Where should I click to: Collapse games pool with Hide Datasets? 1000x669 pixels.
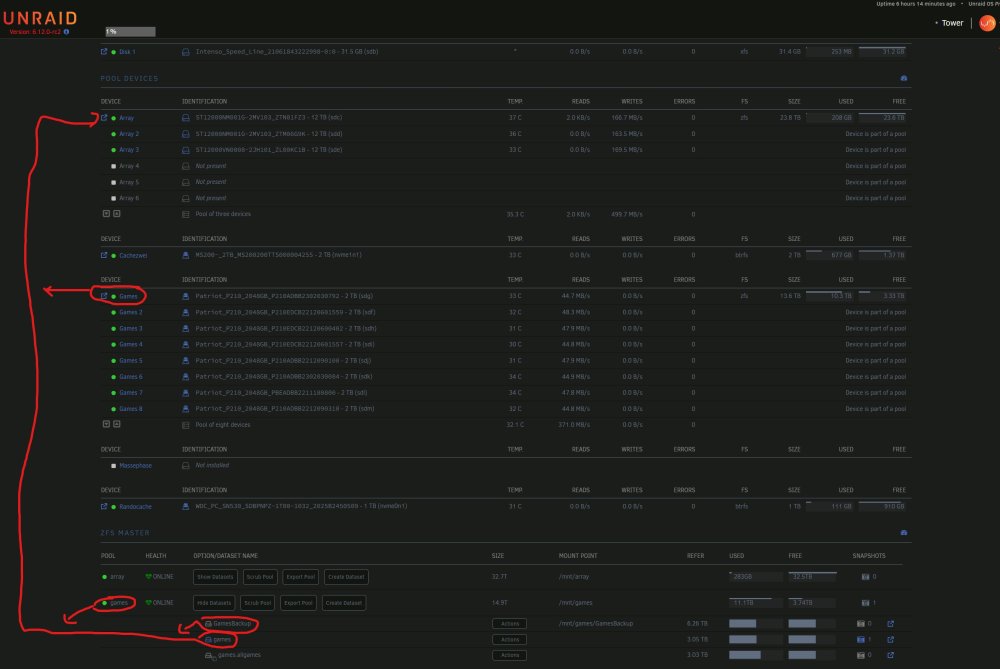(214, 603)
